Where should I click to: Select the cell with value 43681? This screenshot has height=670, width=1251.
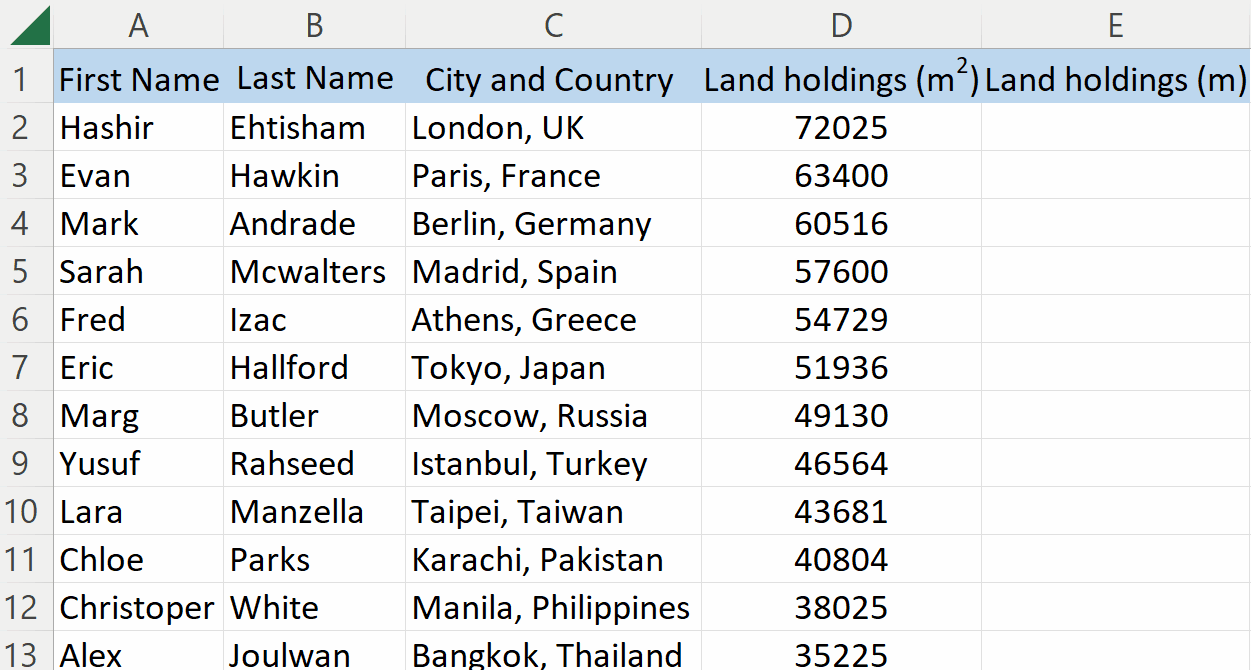[841, 511]
